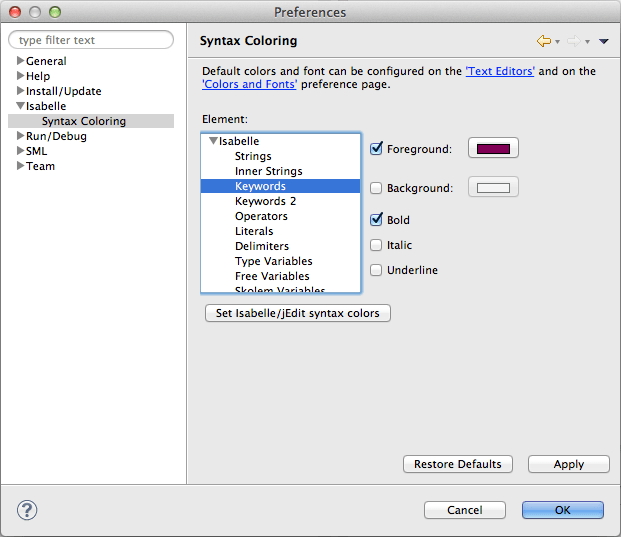The image size is (621, 537).
Task: Select the Skolem Variables element
Action: [280, 289]
